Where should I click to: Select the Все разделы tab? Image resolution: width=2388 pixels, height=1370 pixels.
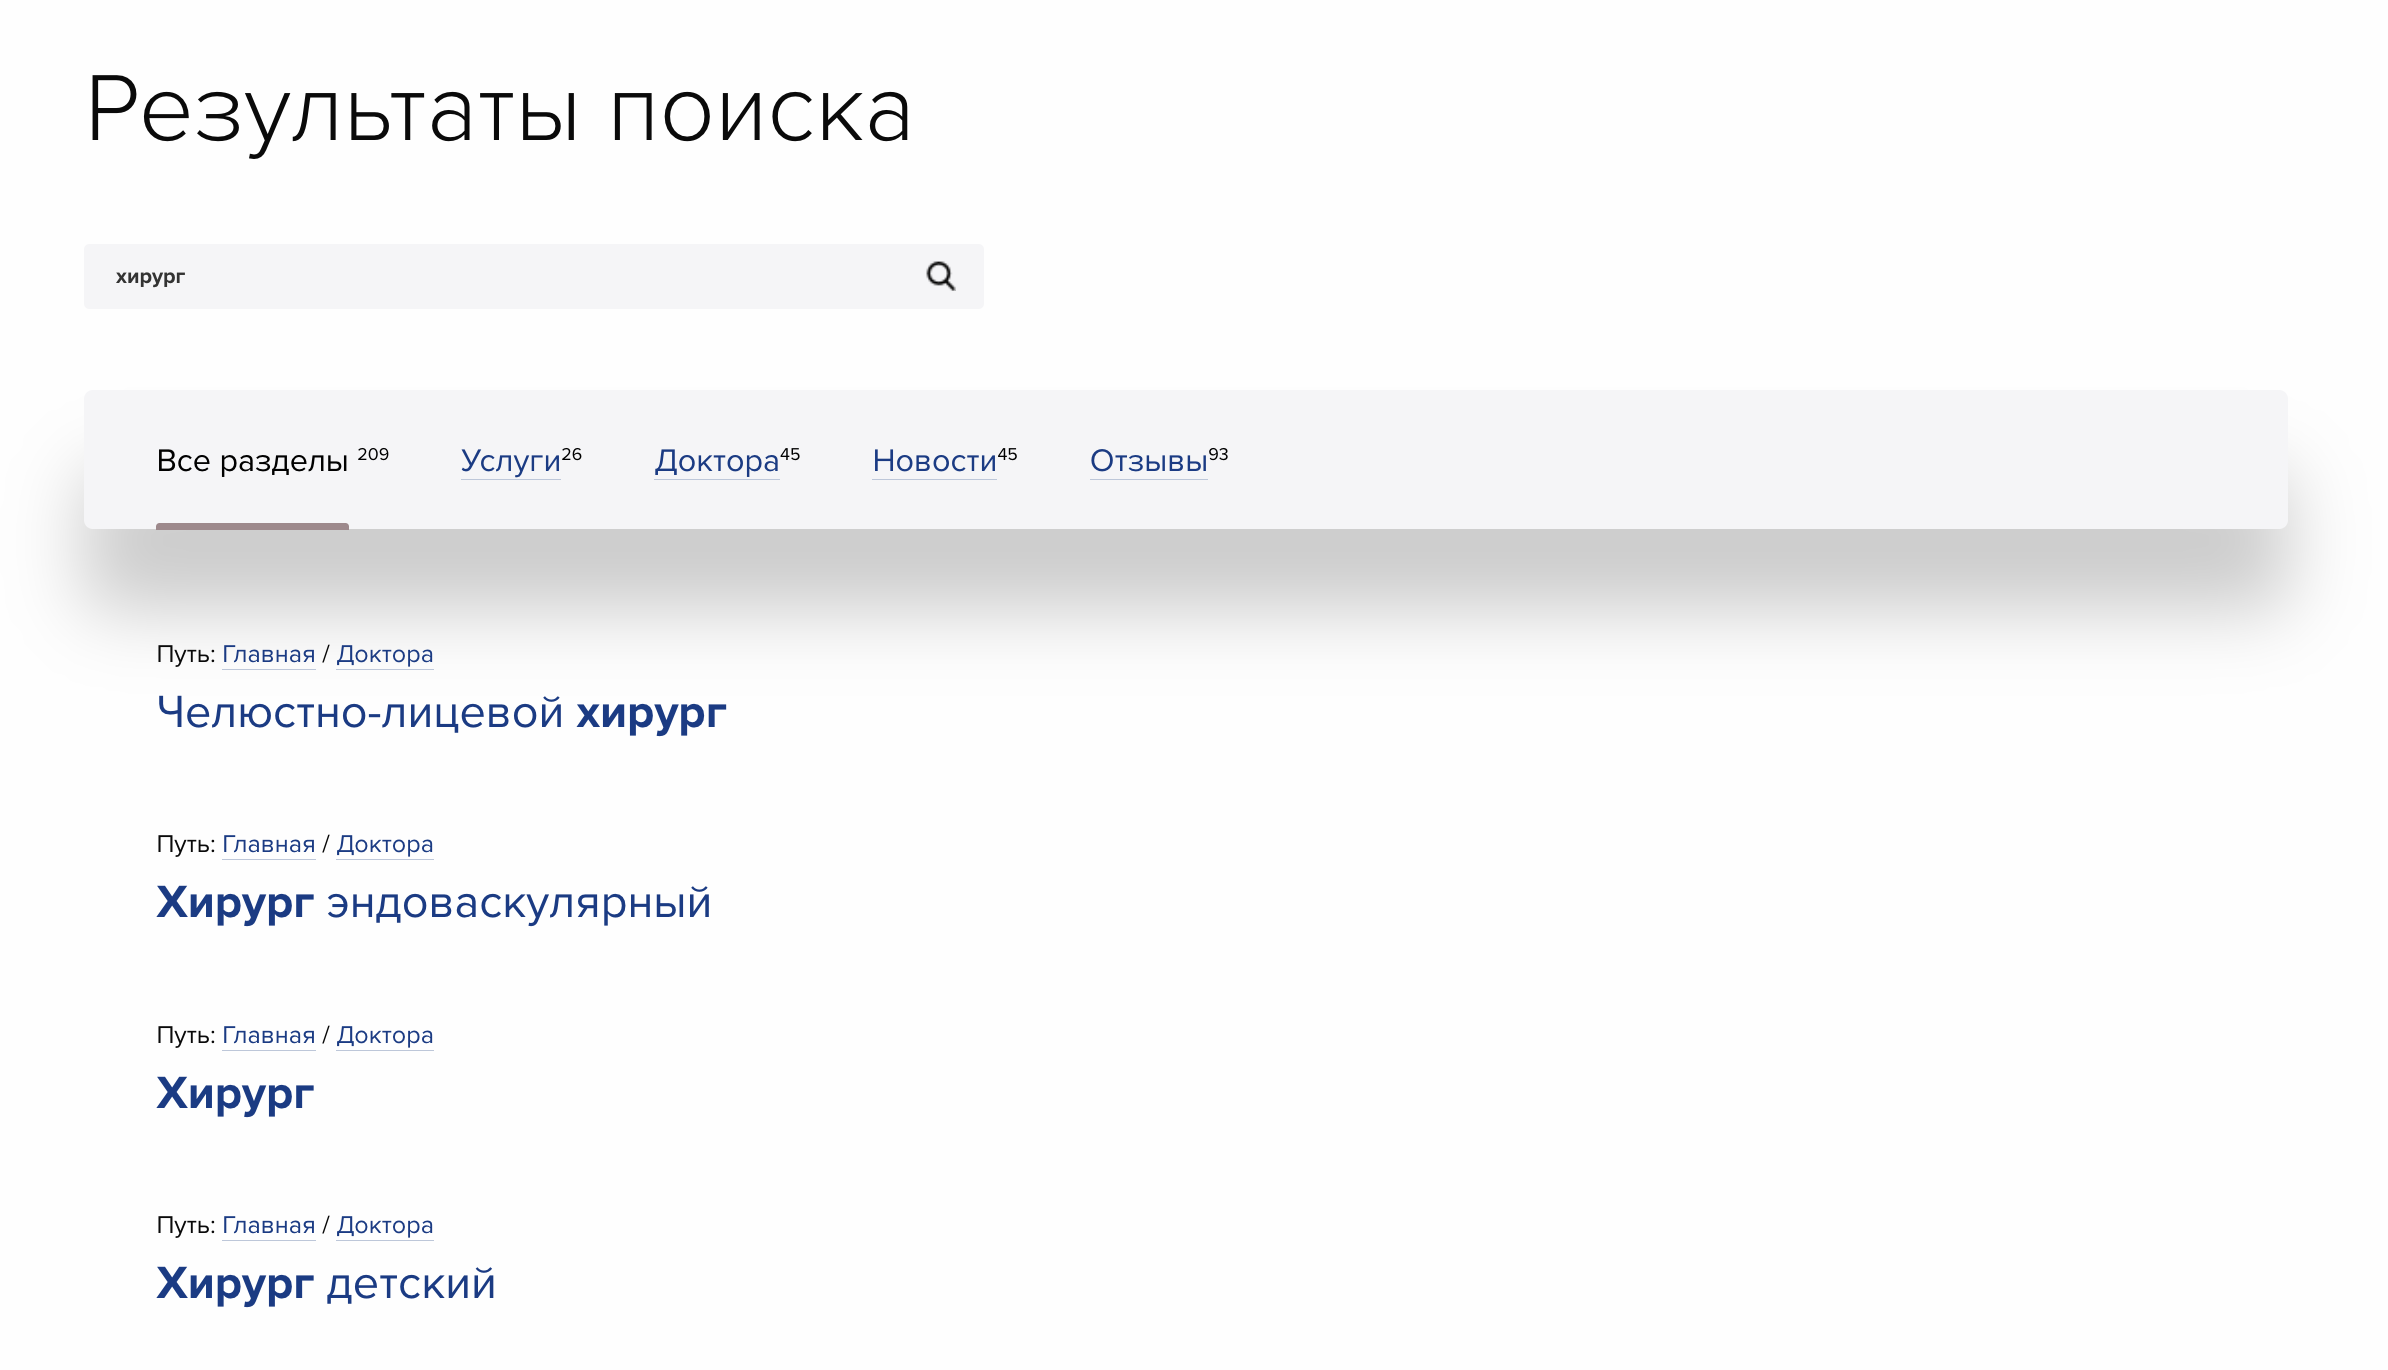click(x=253, y=461)
